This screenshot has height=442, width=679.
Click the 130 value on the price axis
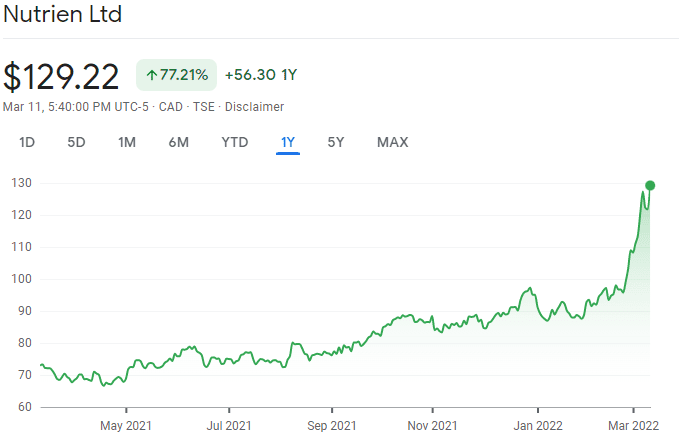coord(22,183)
